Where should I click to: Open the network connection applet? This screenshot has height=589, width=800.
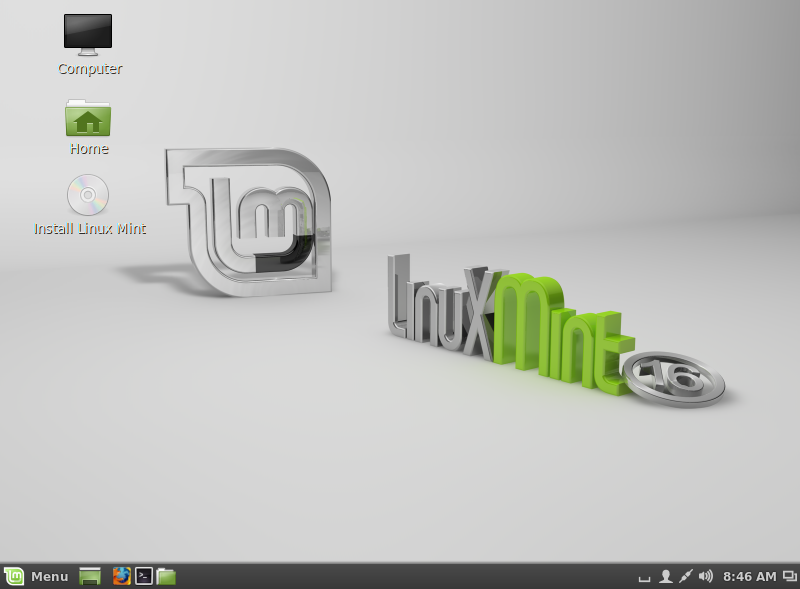pyautogui.click(x=686, y=577)
